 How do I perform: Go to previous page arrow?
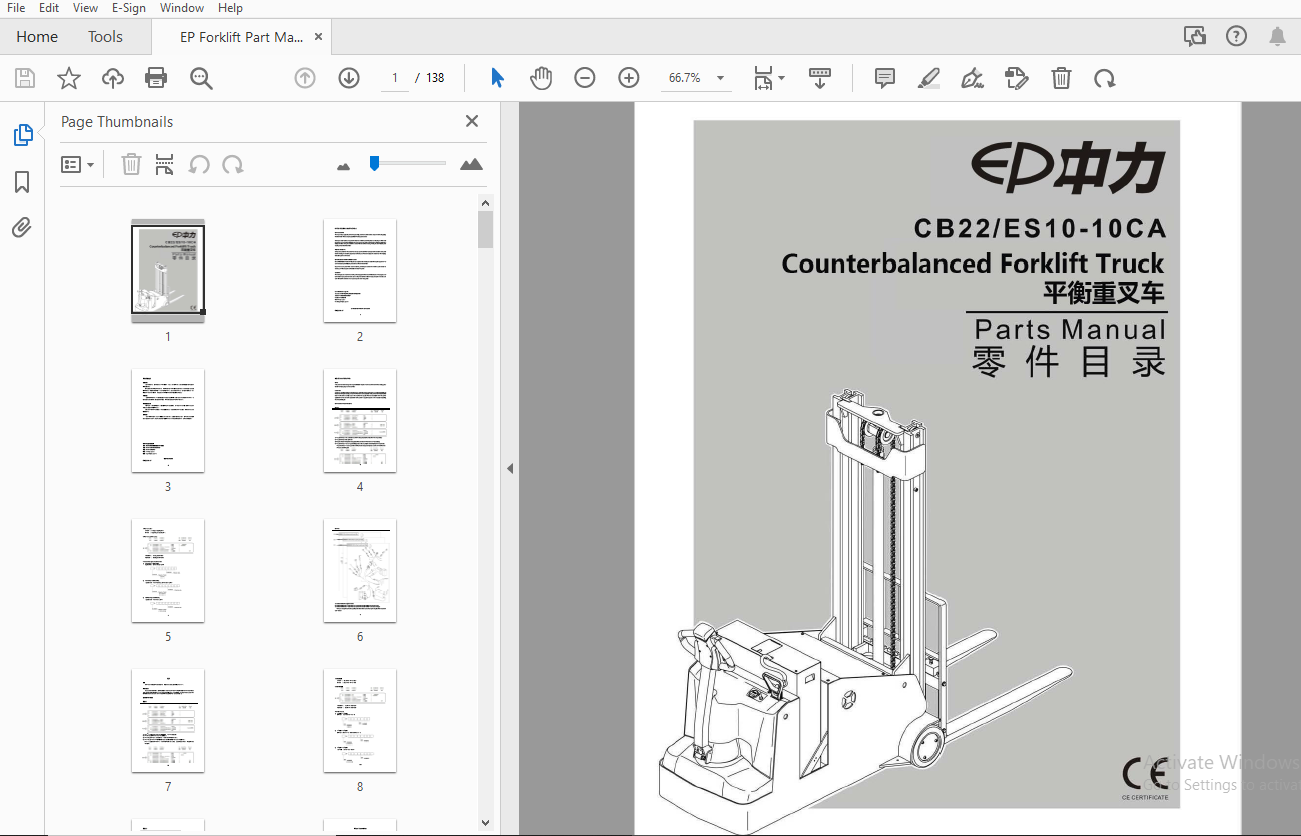pos(305,78)
